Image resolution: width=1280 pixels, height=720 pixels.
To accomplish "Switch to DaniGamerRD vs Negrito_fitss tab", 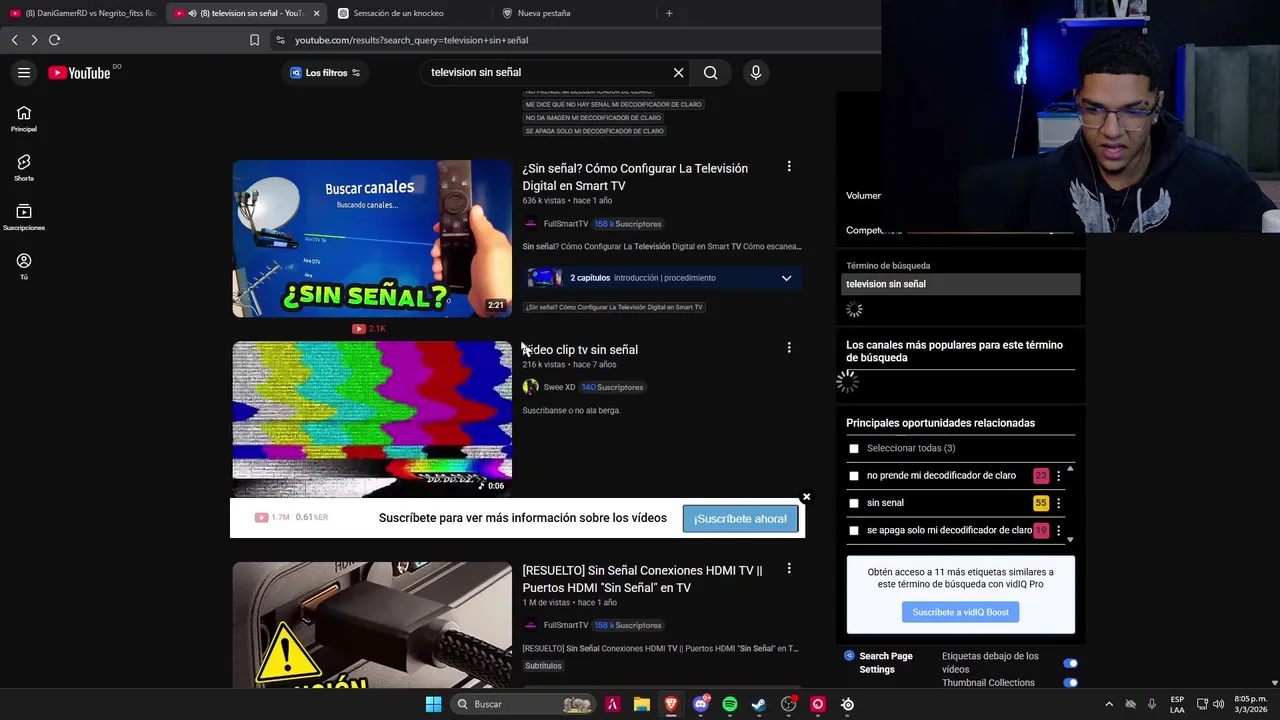I will [x=83, y=13].
